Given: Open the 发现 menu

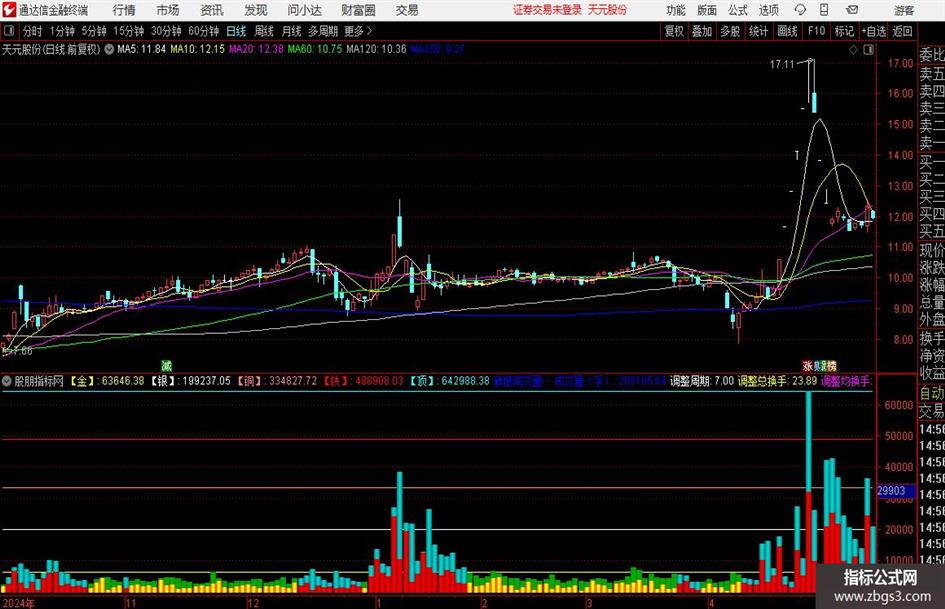Looking at the screenshot, I should click(256, 10).
